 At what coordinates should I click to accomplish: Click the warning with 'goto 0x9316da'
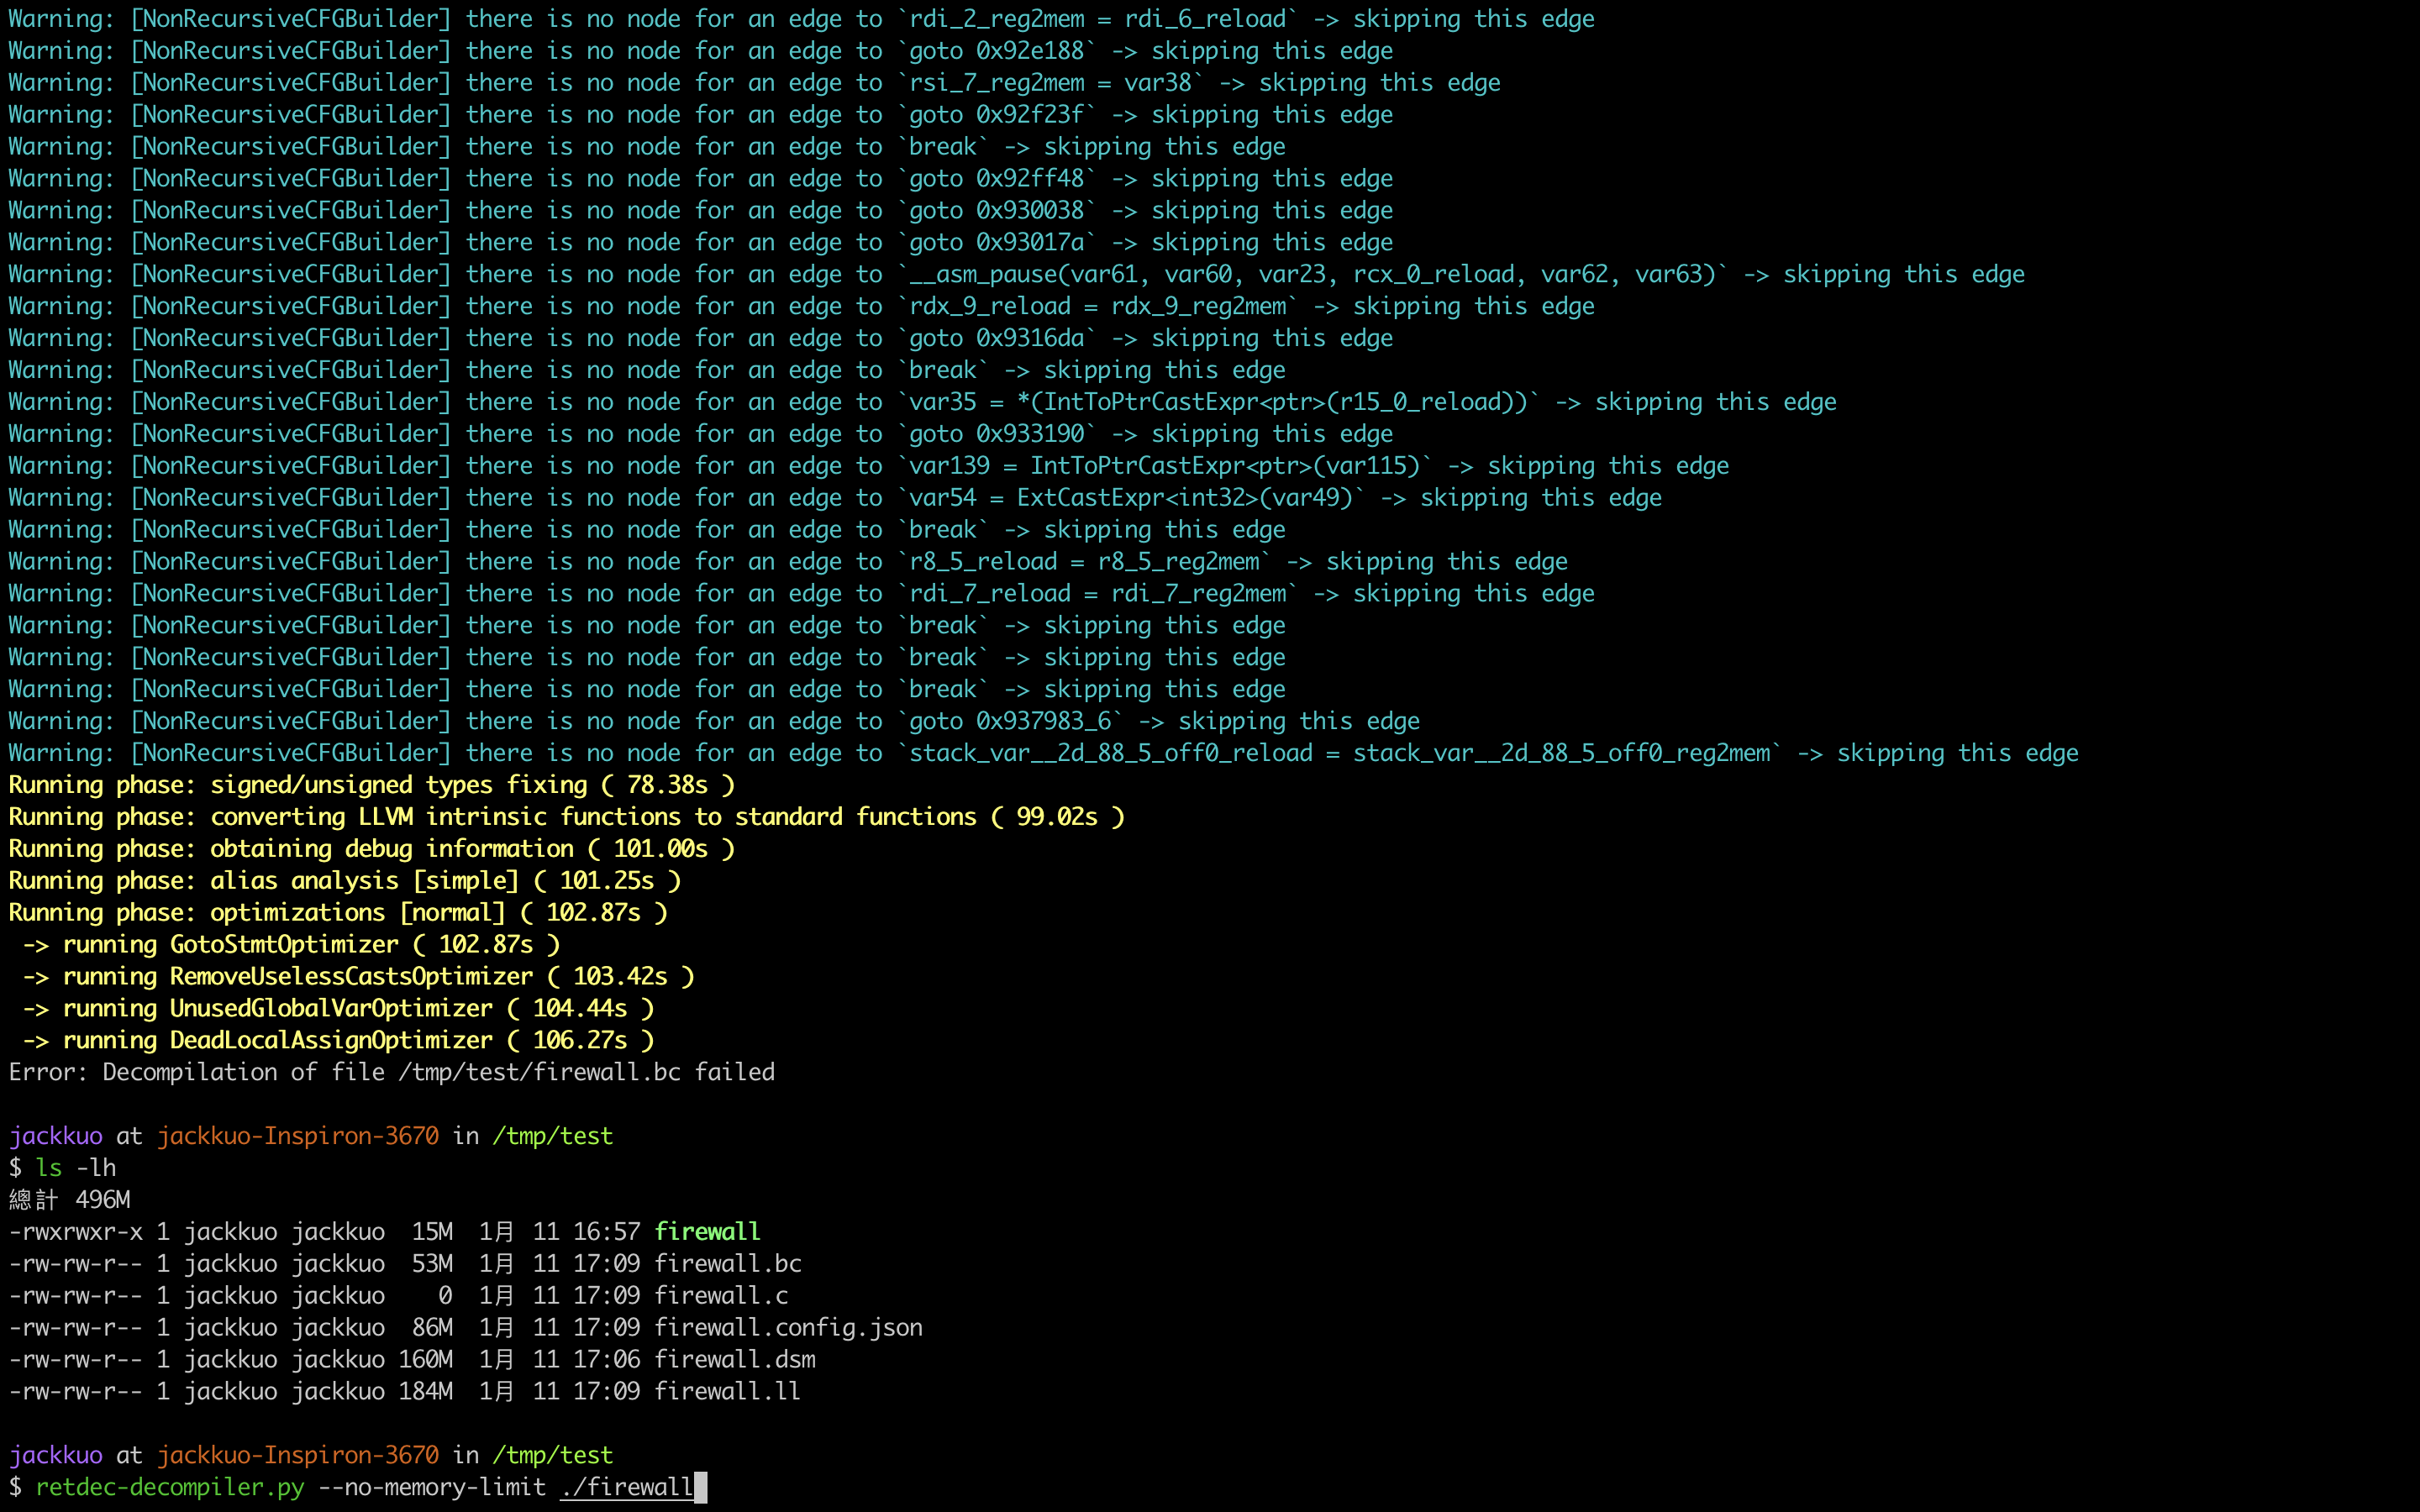coord(700,338)
